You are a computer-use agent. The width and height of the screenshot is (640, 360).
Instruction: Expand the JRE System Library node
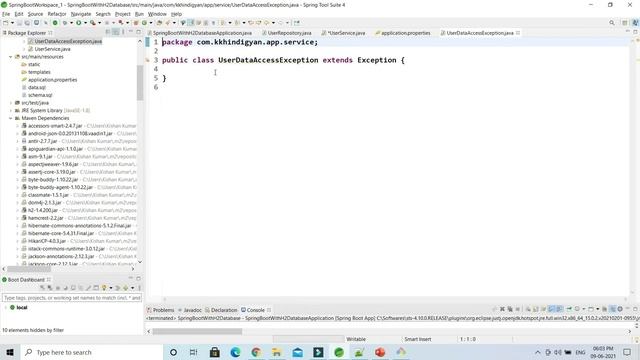point(11,111)
